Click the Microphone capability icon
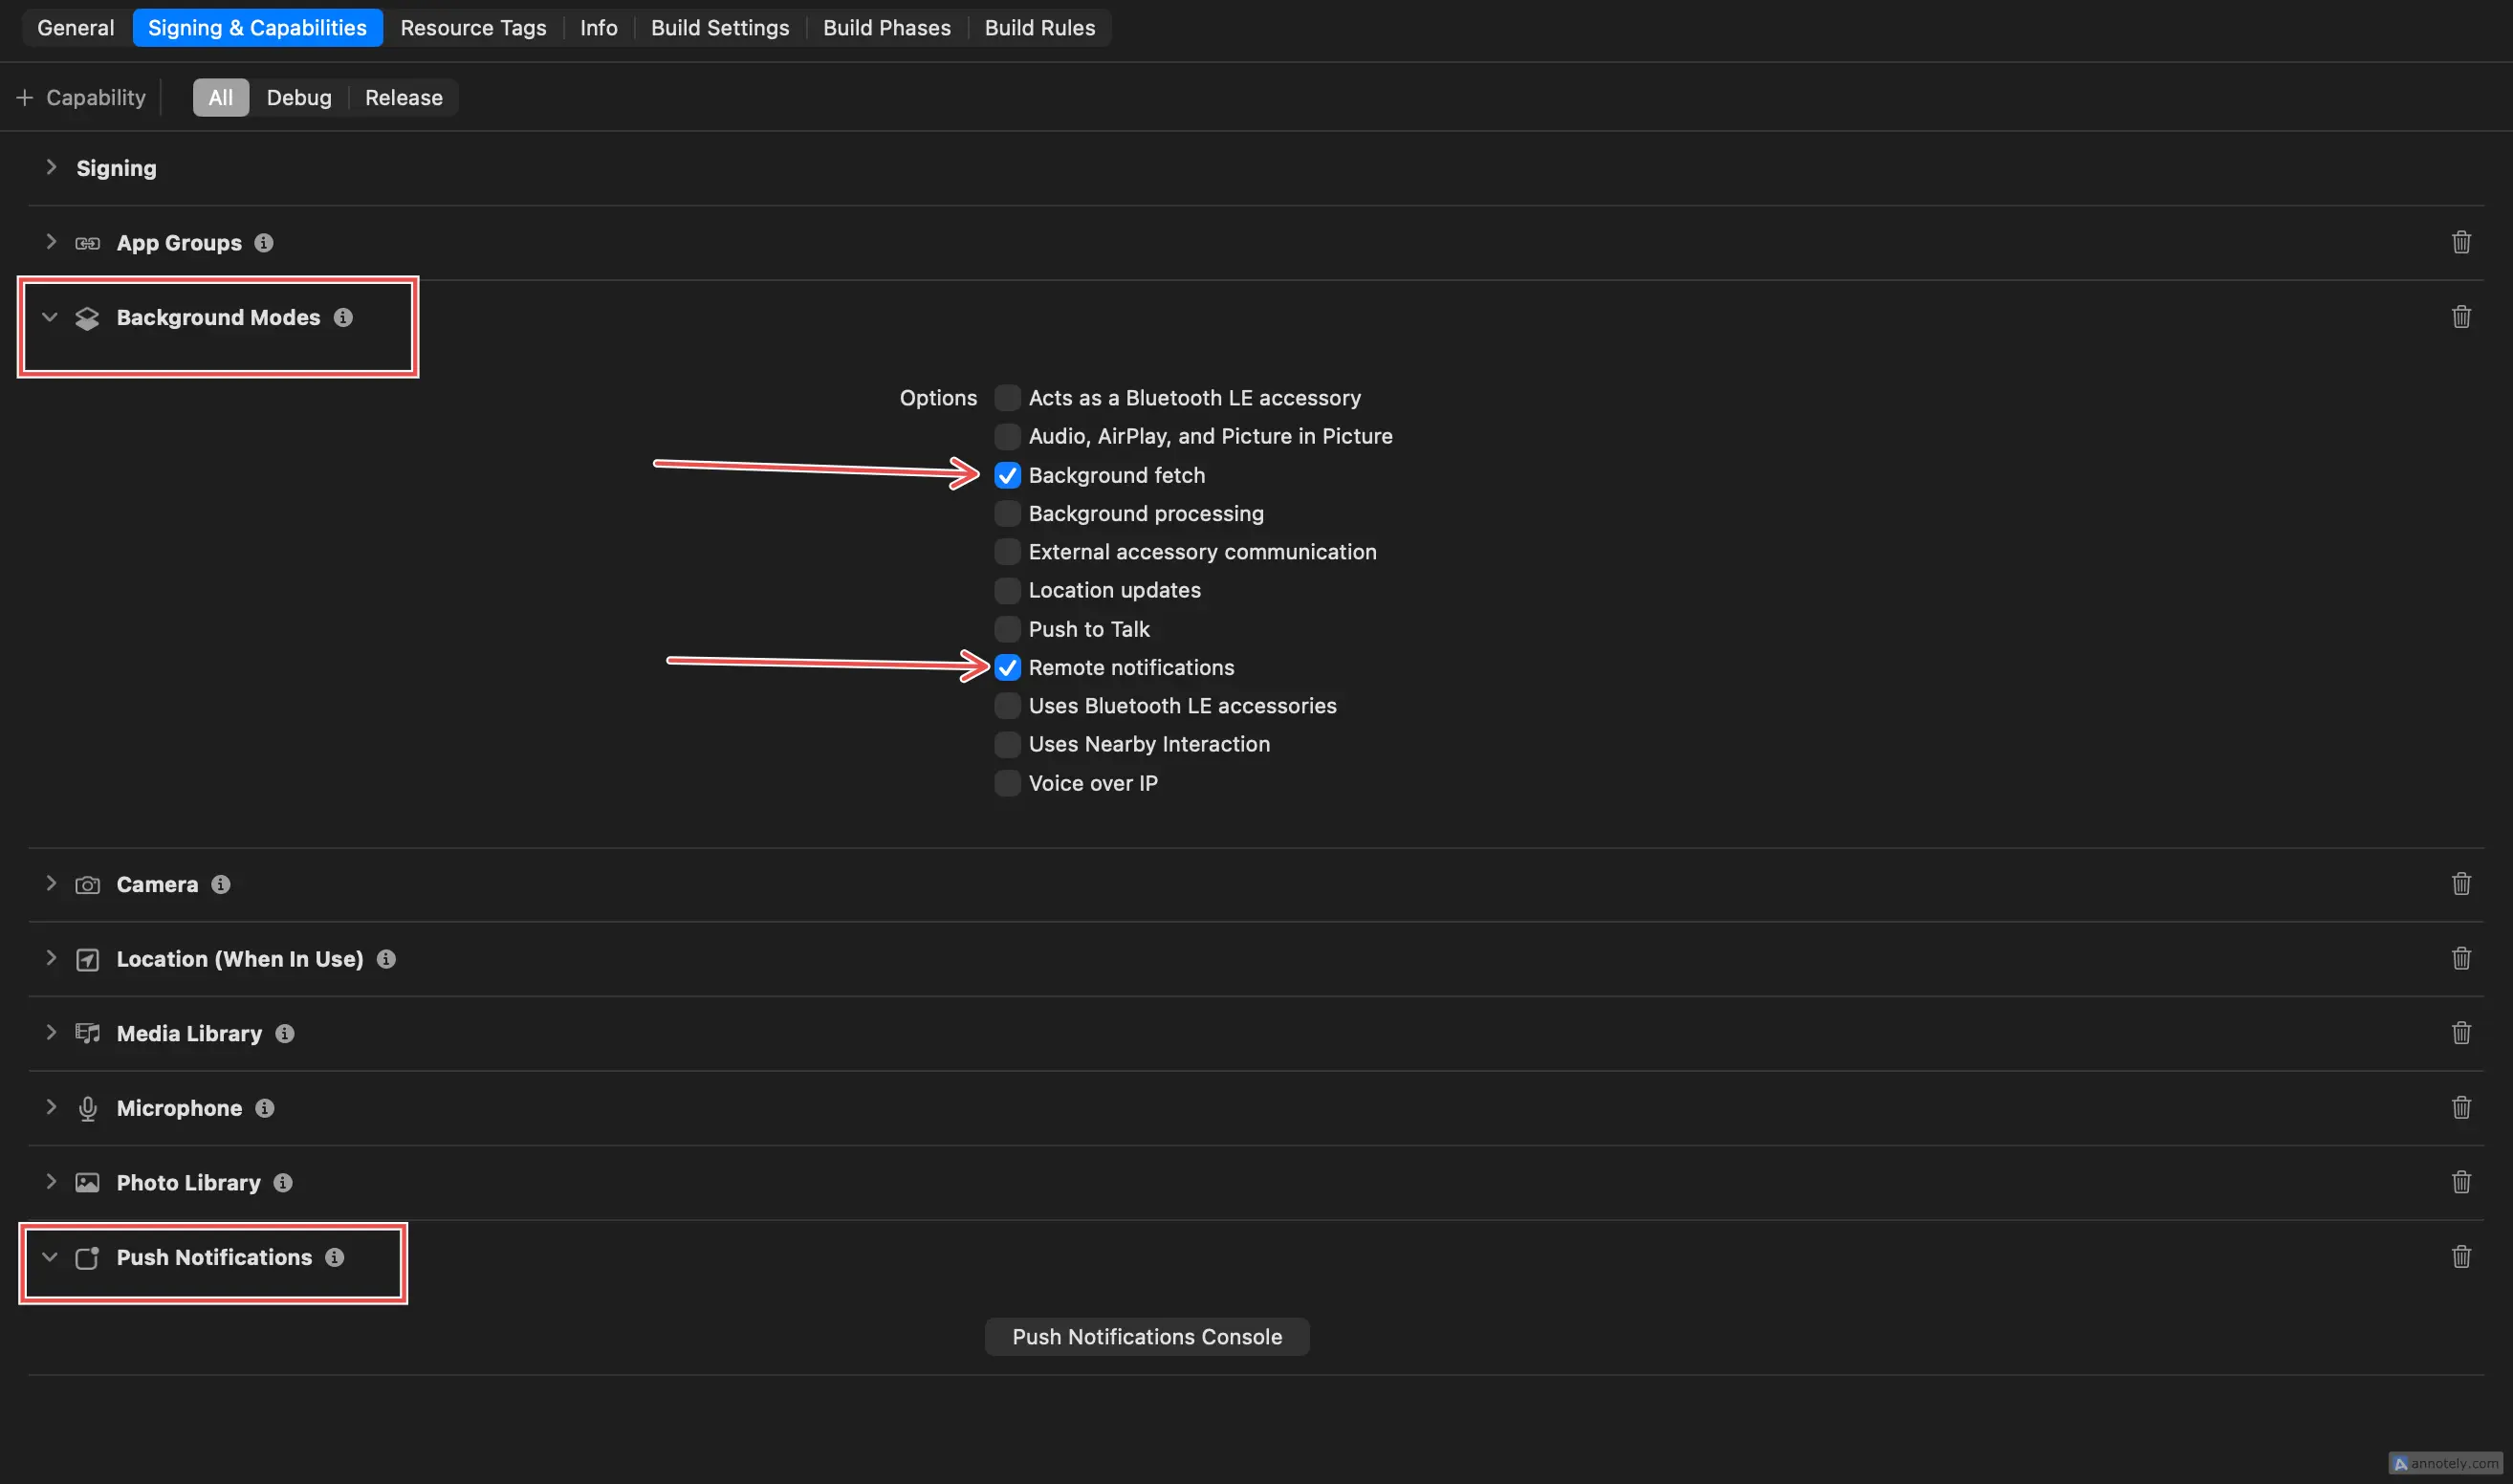Screen dimensions: 2513x1484 [88, 1108]
